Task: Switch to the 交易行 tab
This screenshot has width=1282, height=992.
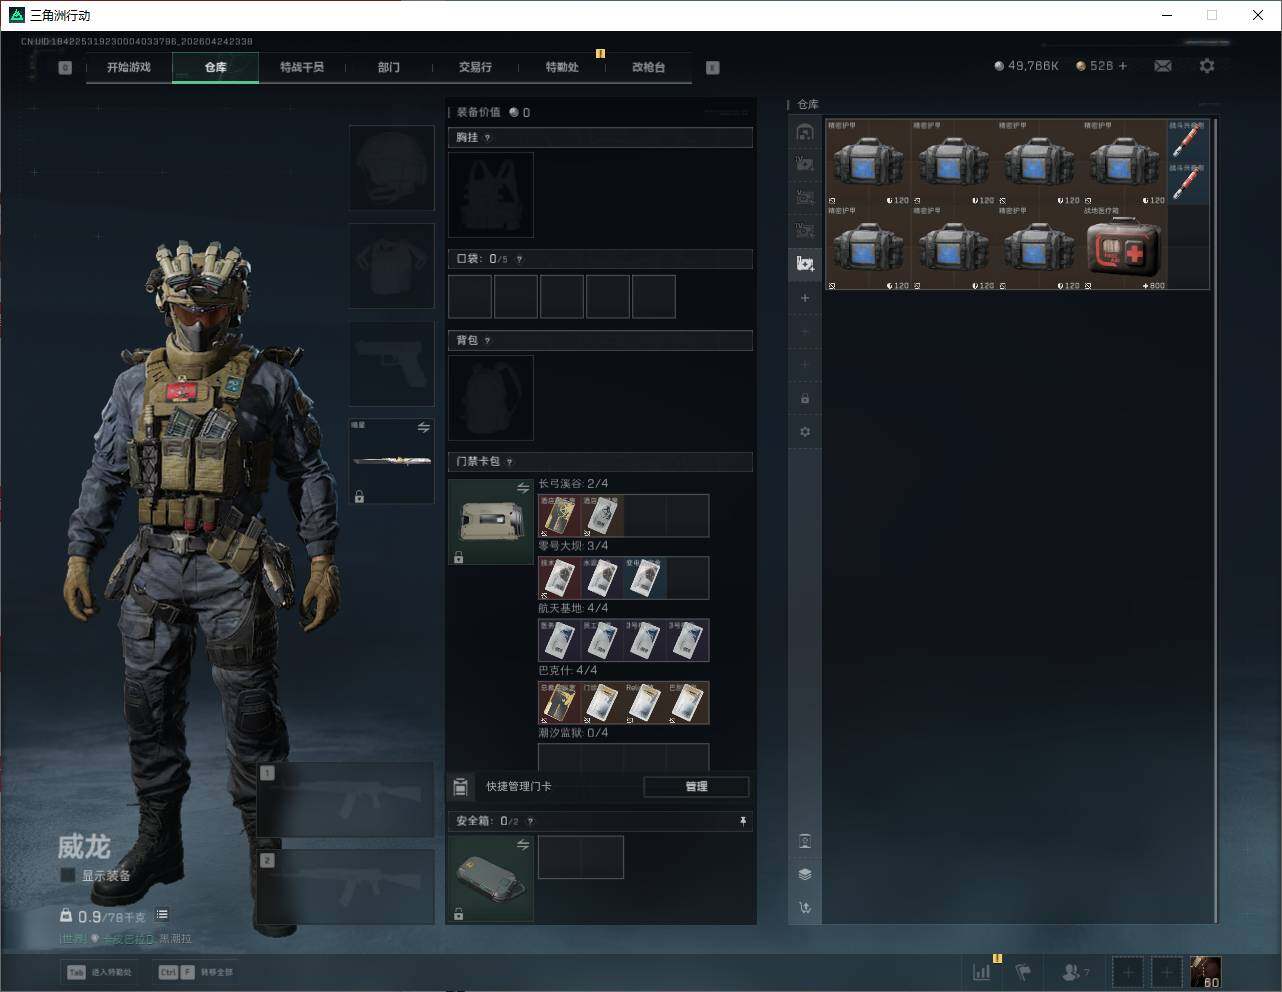Action: (x=475, y=67)
